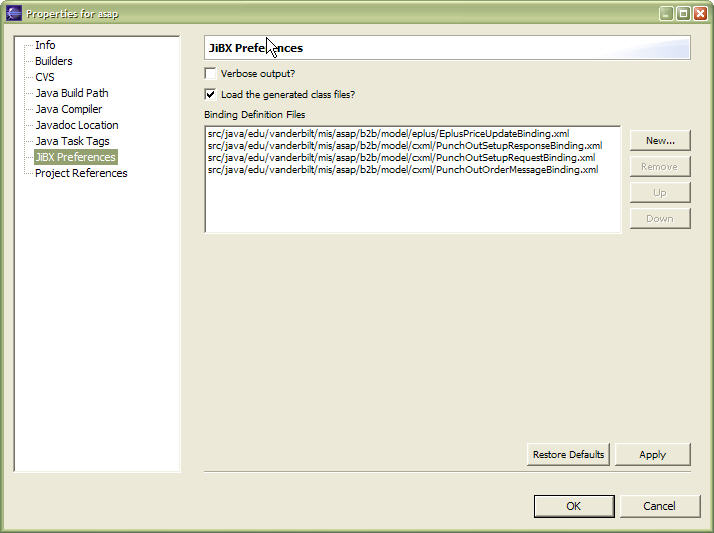Open Java Task Tags page
714x533 pixels.
(x=72, y=141)
